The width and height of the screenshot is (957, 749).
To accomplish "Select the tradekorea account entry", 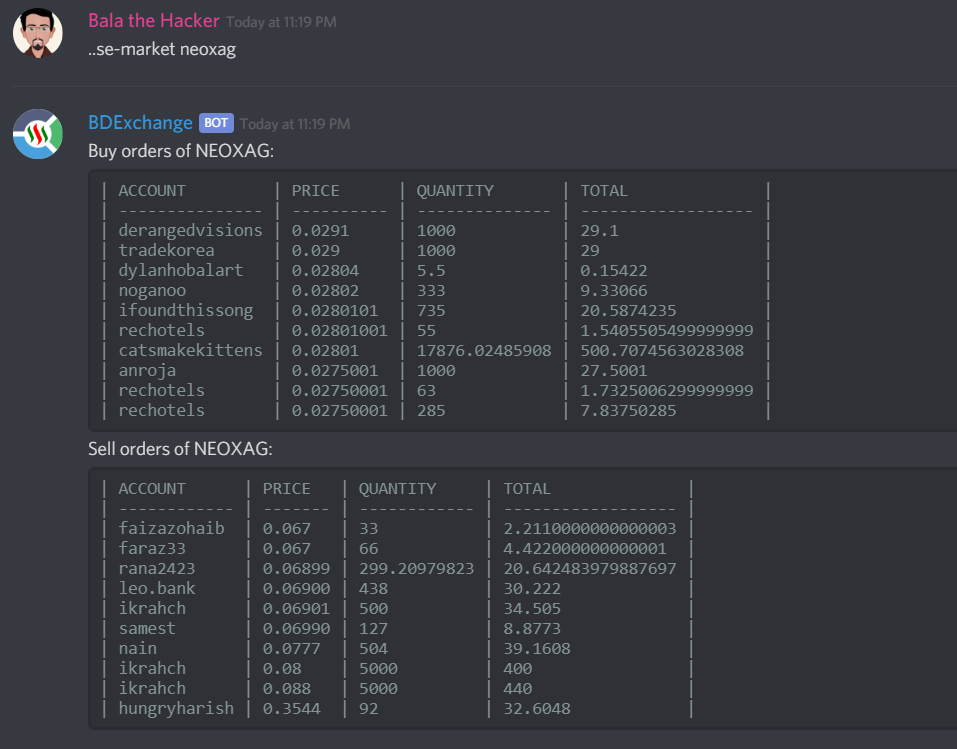I will coord(166,250).
